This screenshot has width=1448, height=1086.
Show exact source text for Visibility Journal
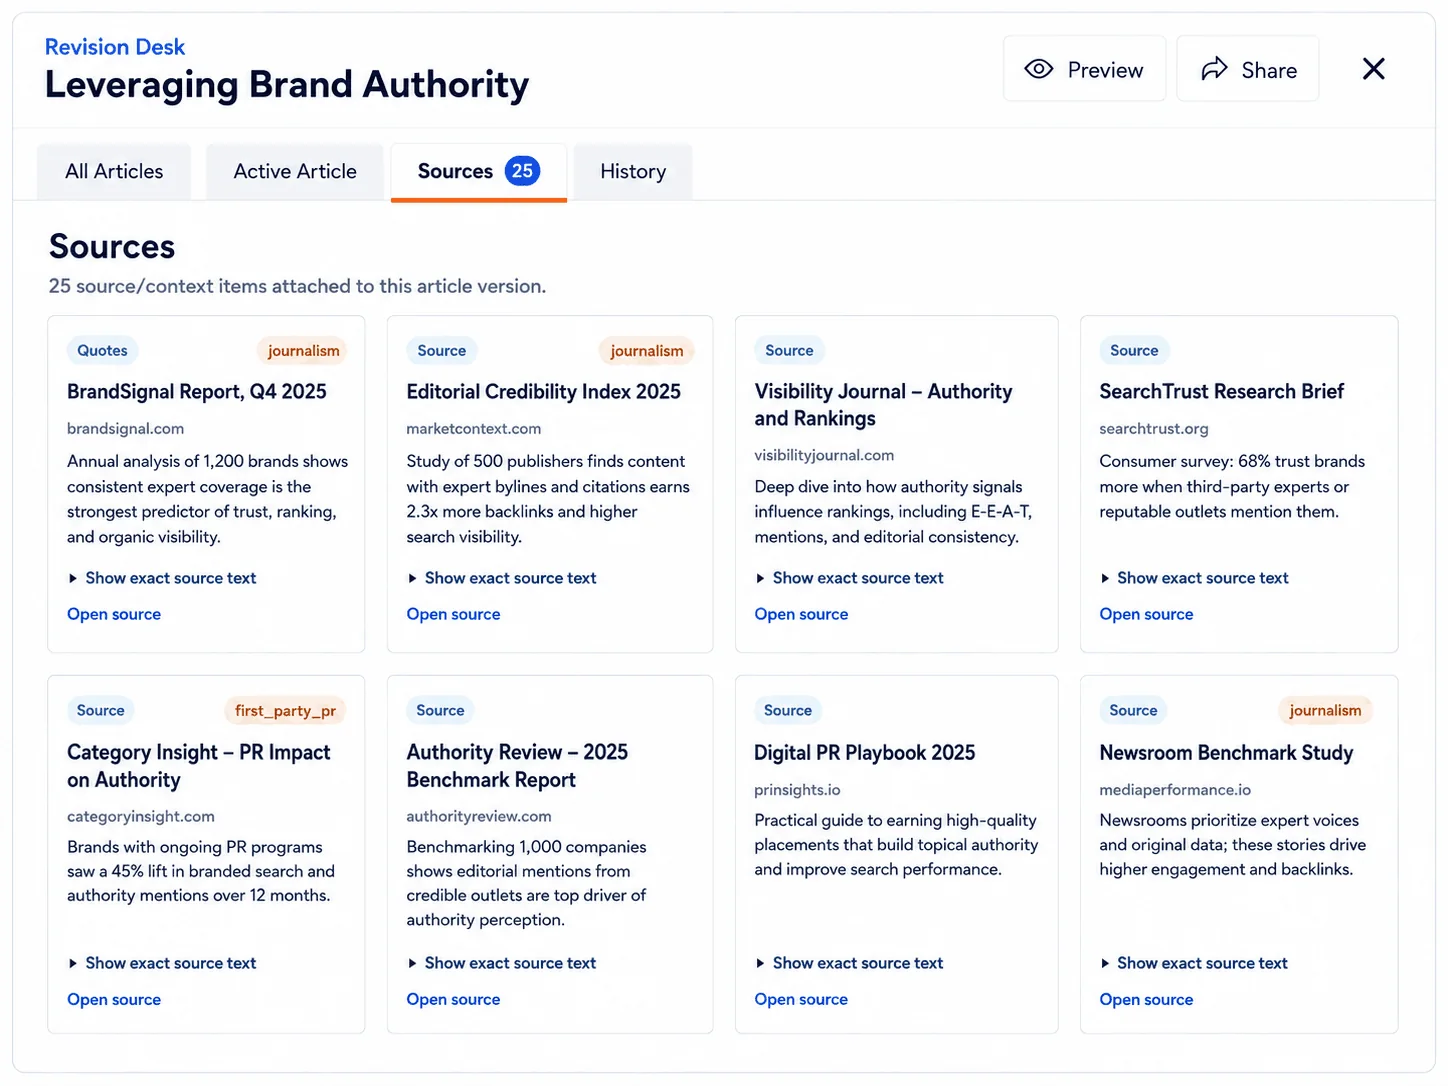pyautogui.click(x=849, y=578)
